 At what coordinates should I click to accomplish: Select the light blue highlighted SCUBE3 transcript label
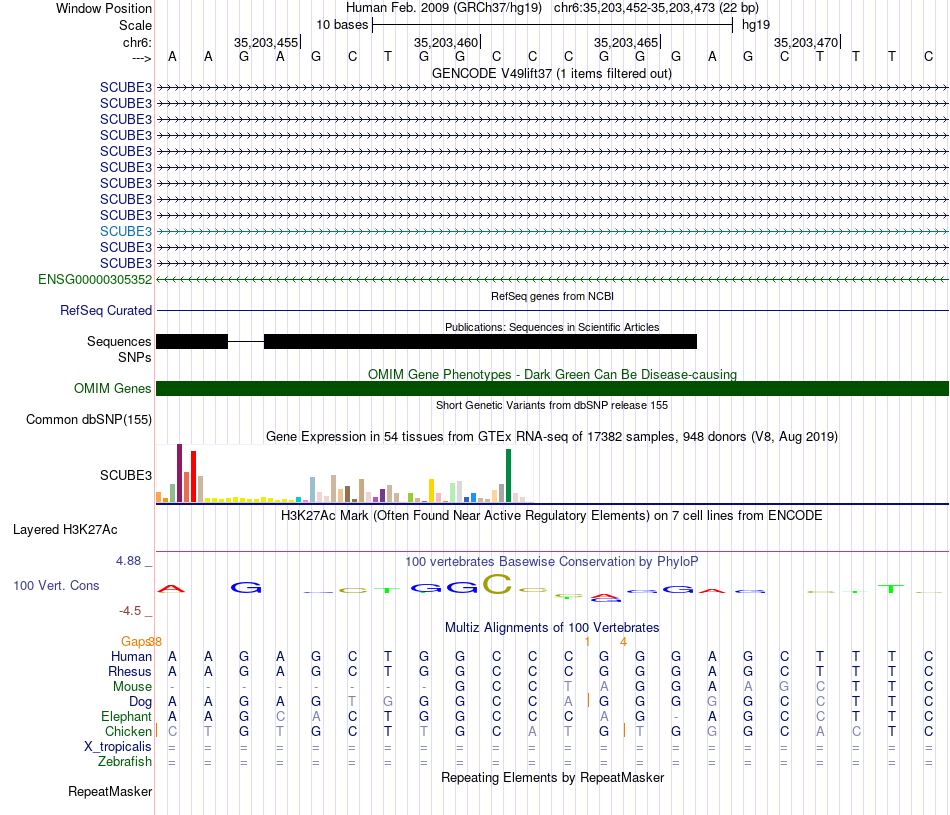[x=125, y=231]
